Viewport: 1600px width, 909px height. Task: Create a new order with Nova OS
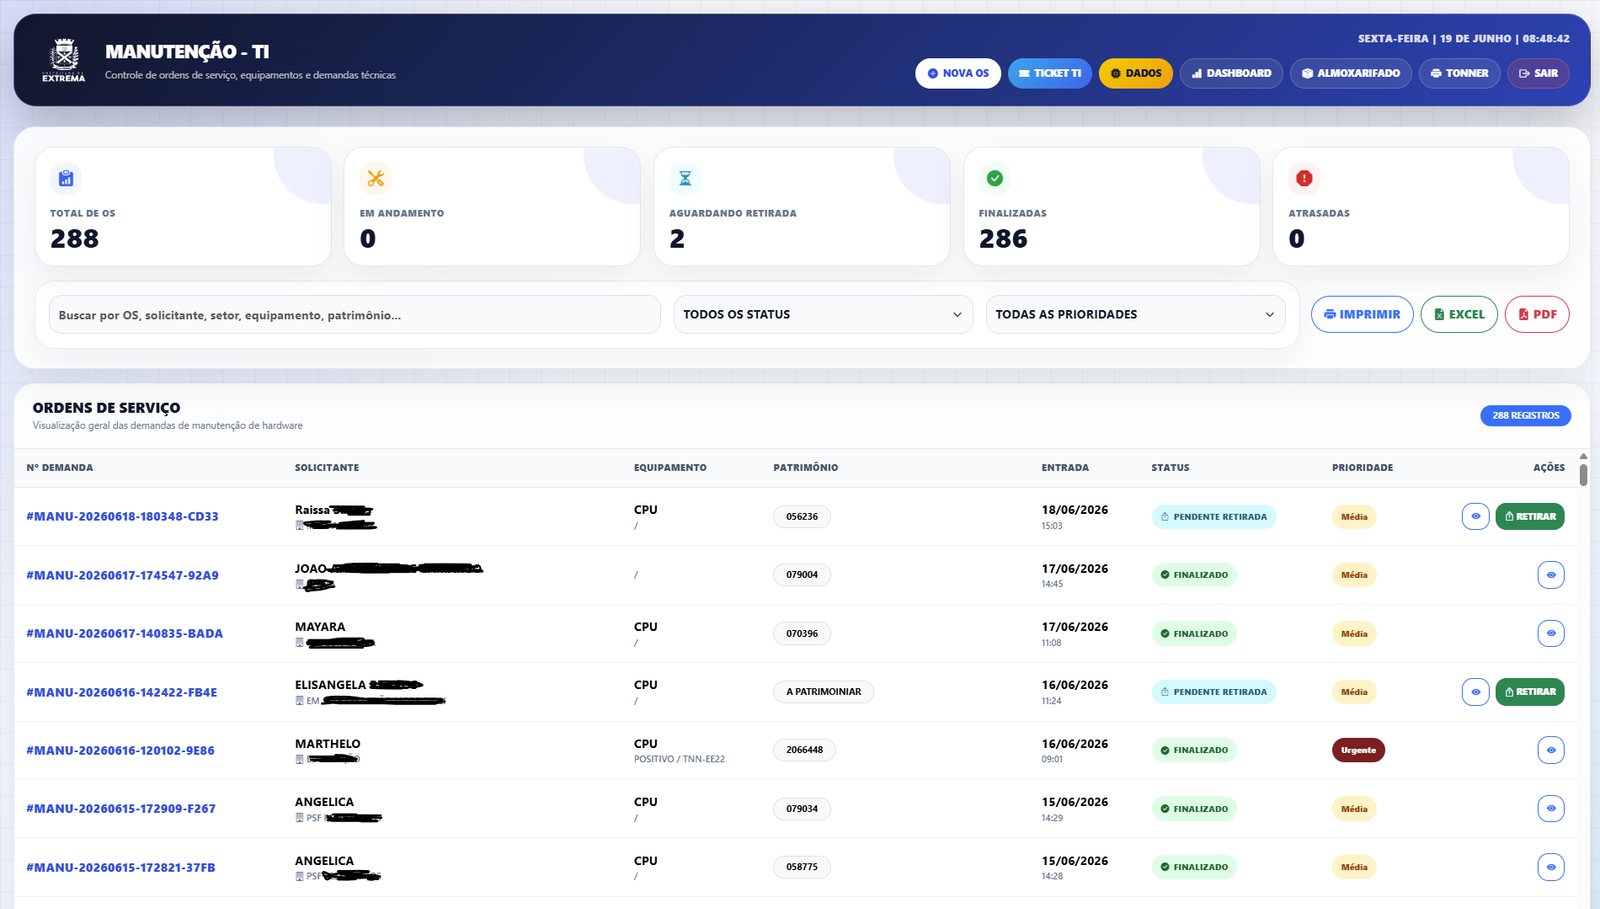click(x=958, y=73)
